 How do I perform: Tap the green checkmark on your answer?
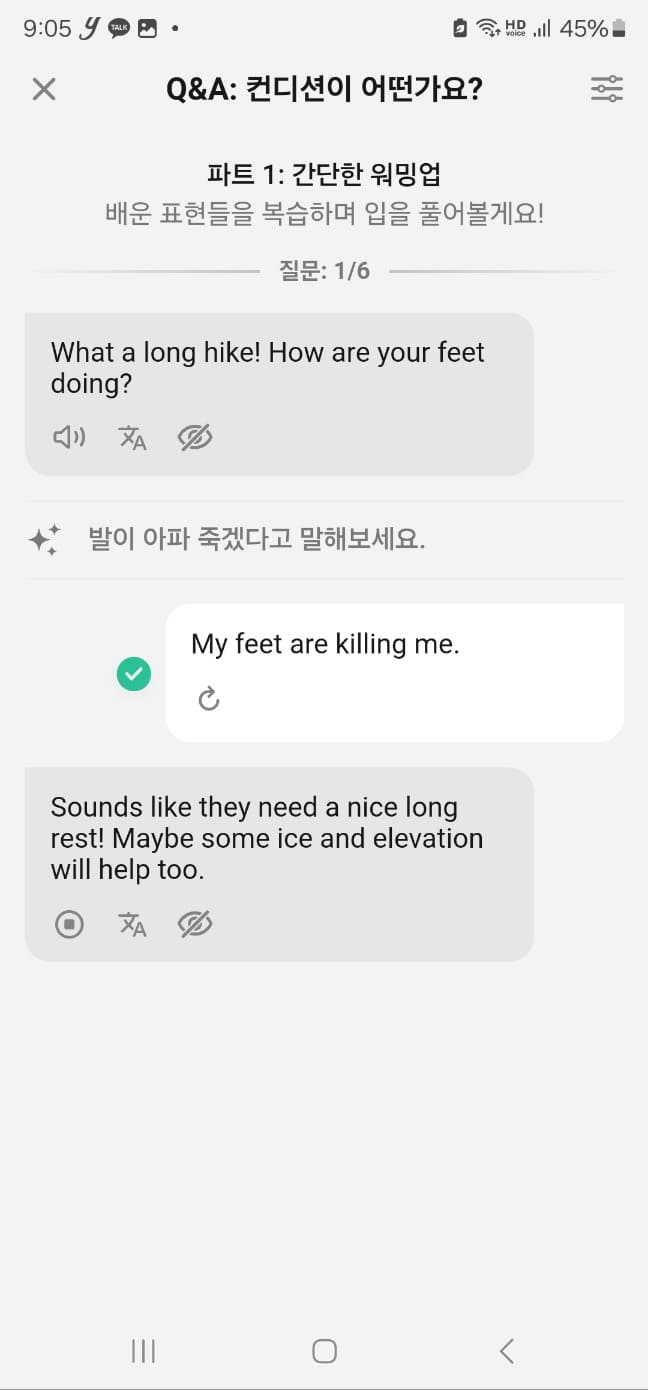point(134,673)
